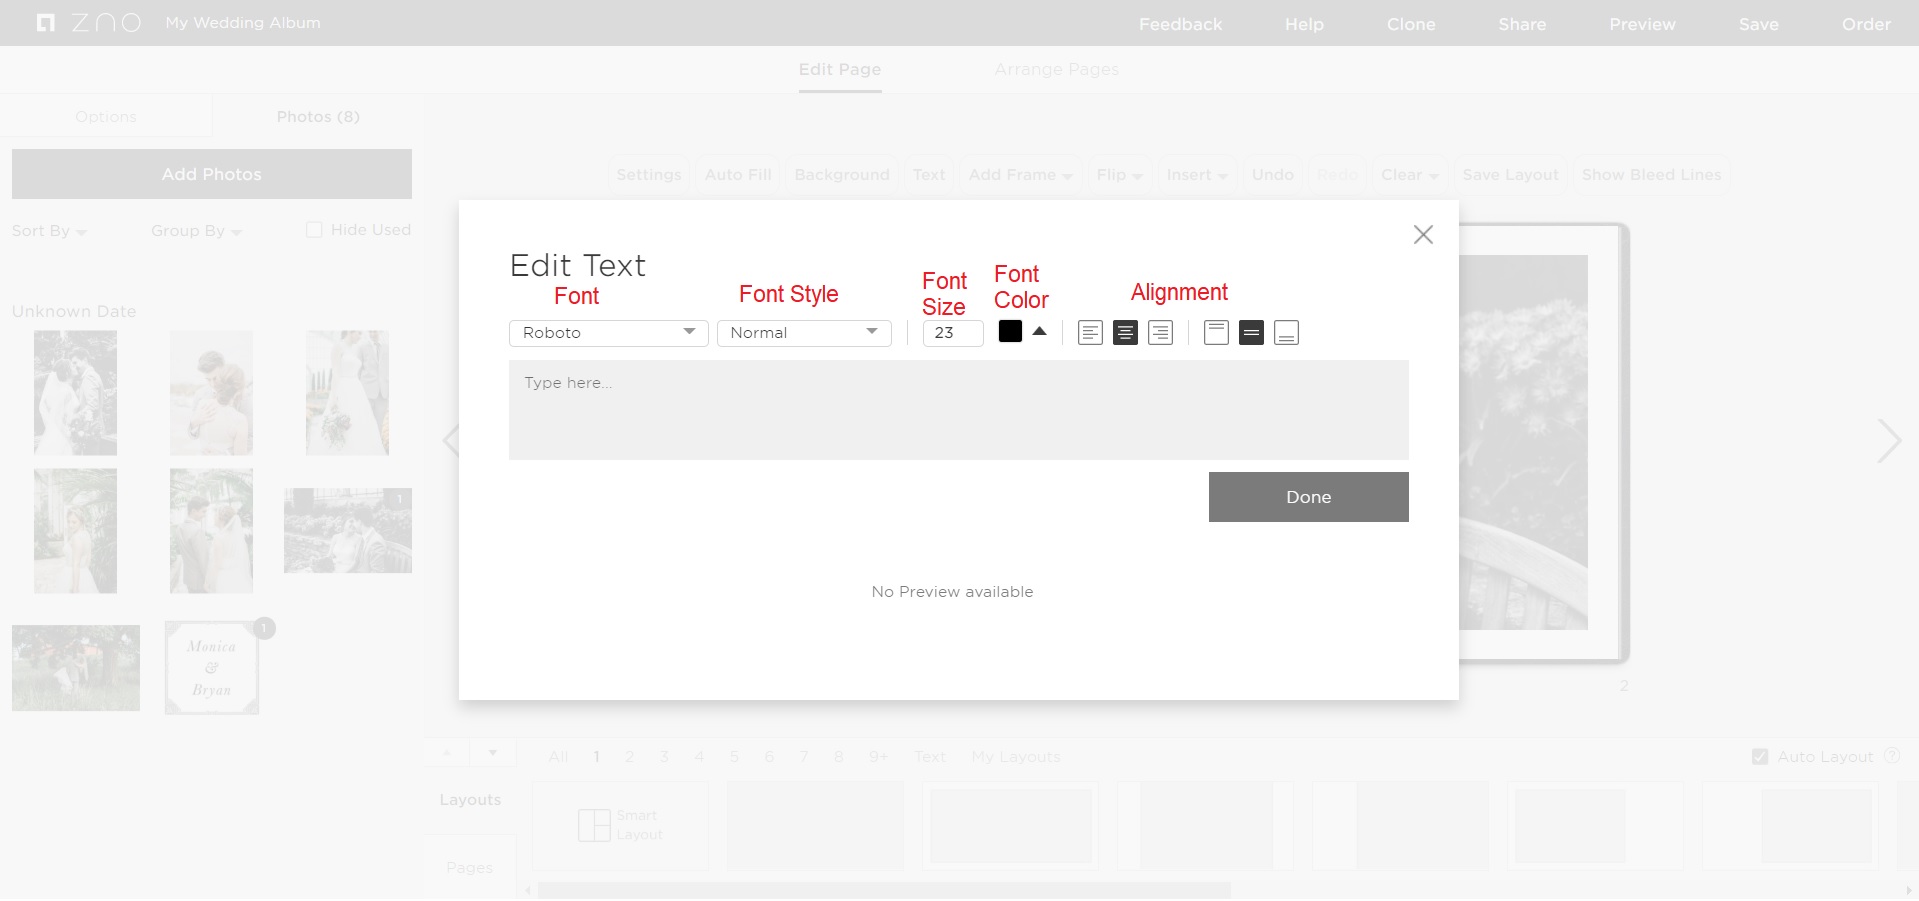Open Help in the top bar
The image size is (1919, 901).
coord(1304,24)
